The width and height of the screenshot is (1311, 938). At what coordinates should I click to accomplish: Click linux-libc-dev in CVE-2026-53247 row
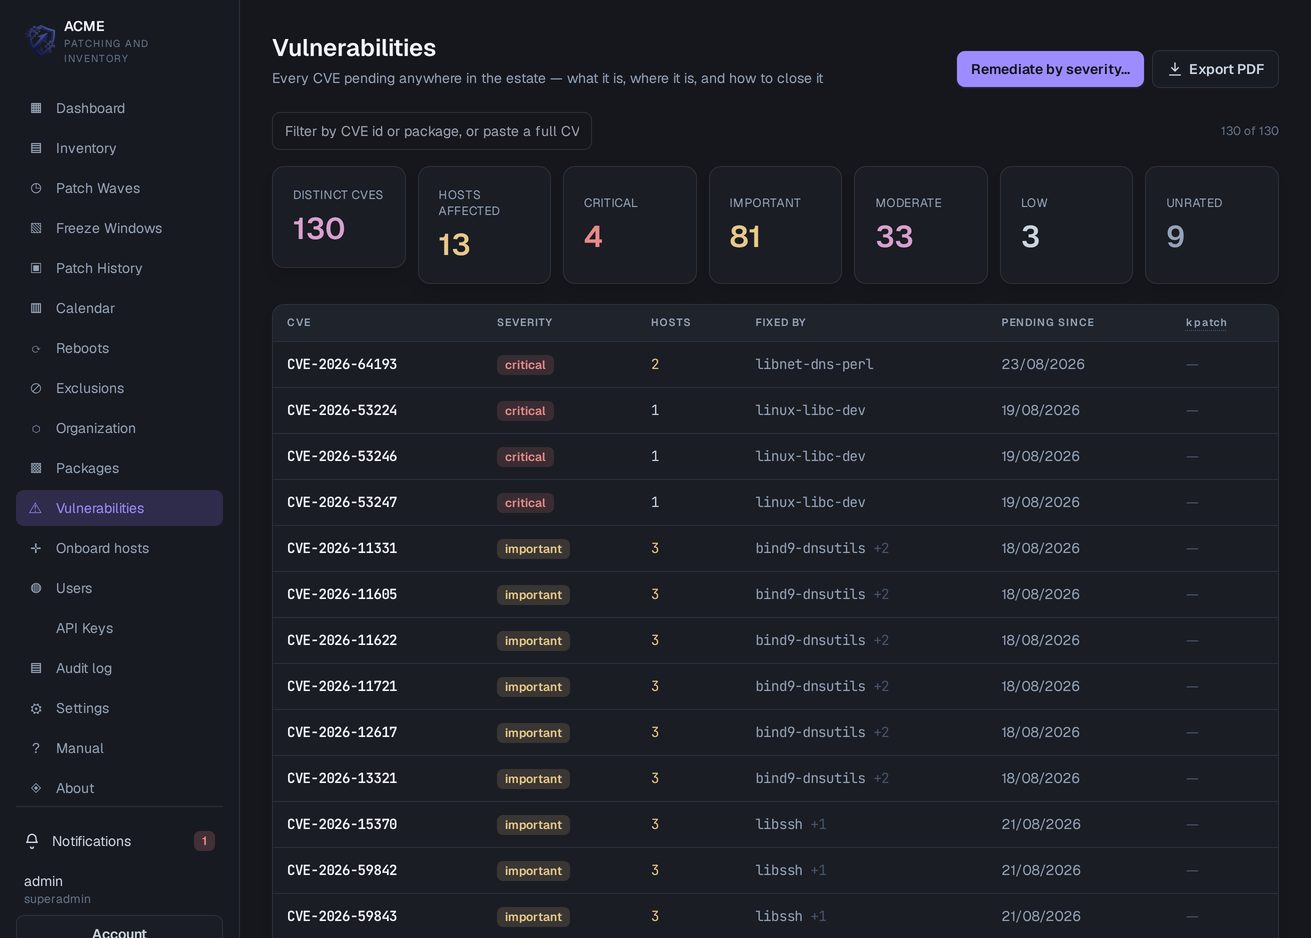click(810, 502)
